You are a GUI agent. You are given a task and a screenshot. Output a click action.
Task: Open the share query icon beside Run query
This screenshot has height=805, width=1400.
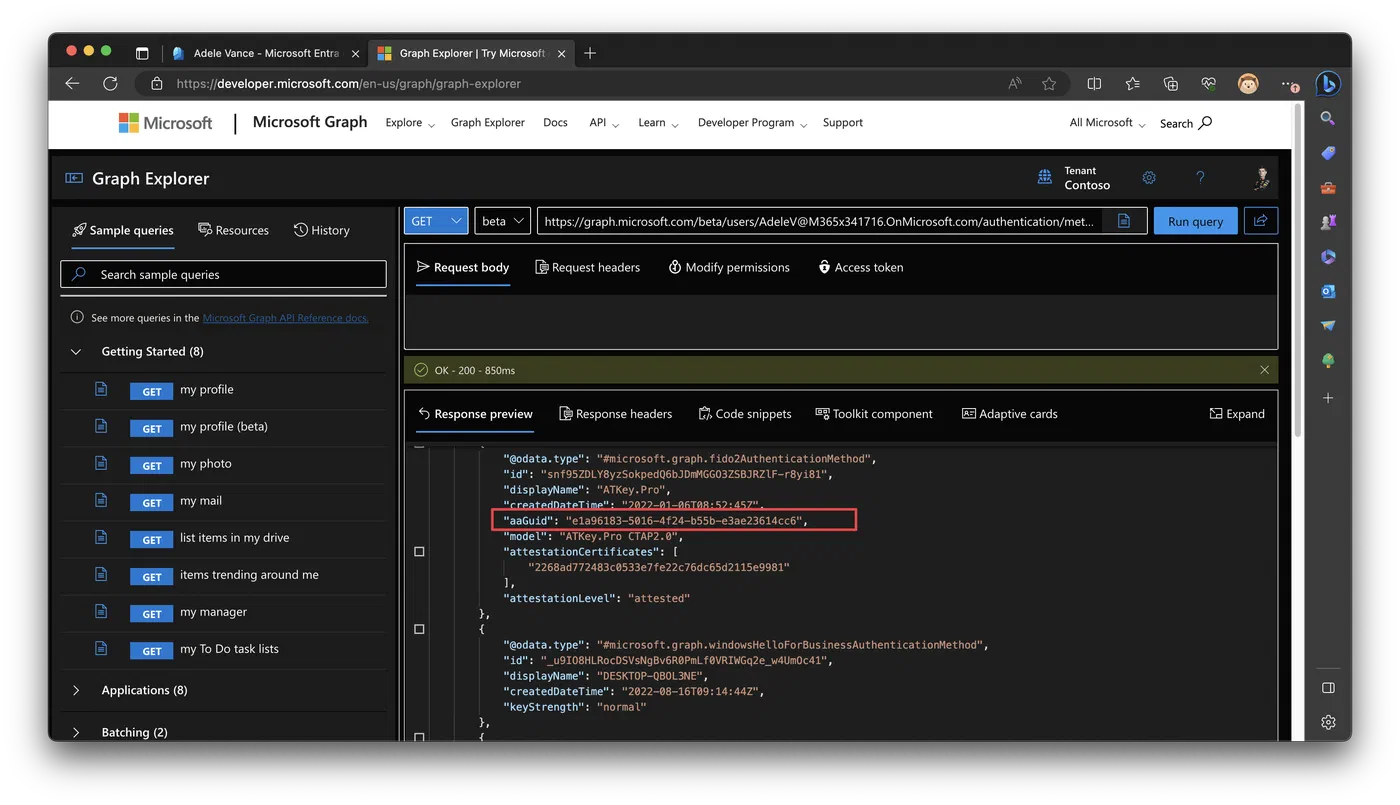coord(1261,221)
